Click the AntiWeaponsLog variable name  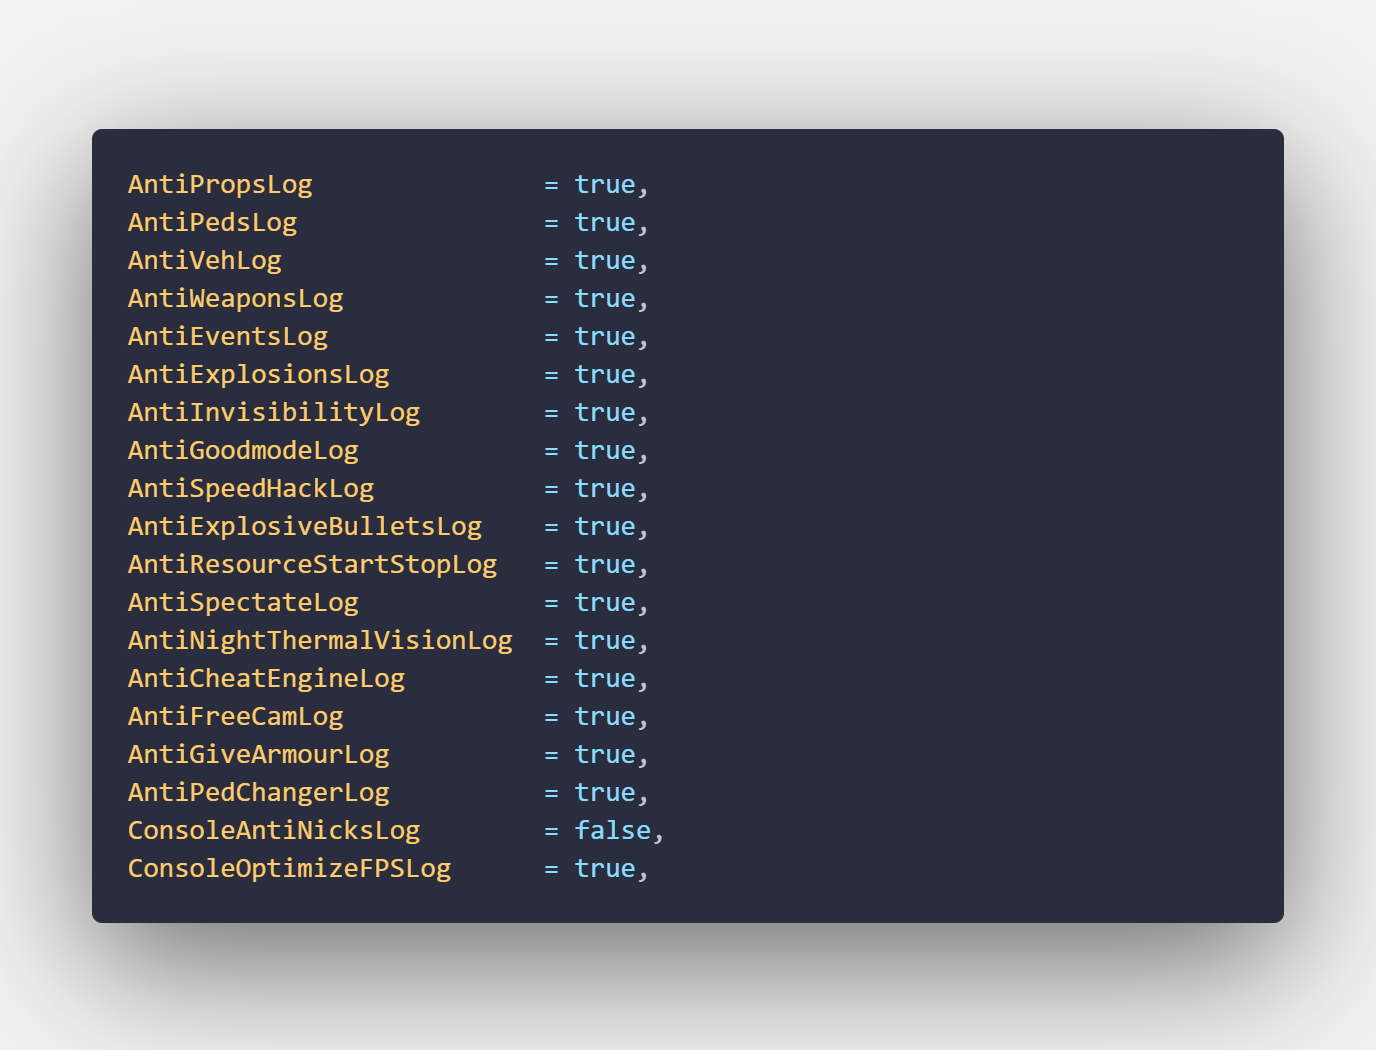point(235,299)
